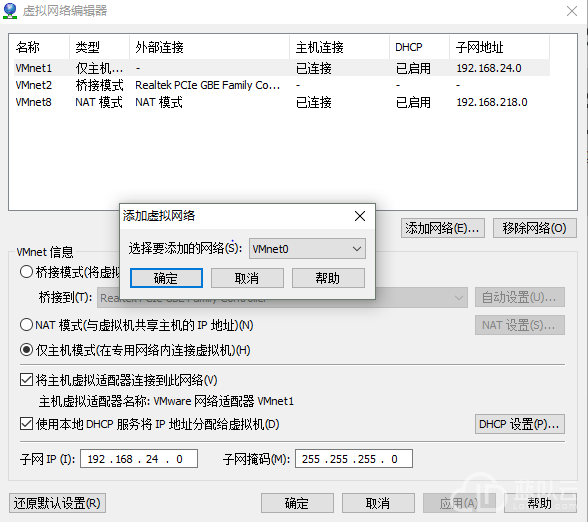The image size is (588, 522).
Task: Click 帮助 in add network dialog
Action: pyautogui.click(x=328, y=278)
